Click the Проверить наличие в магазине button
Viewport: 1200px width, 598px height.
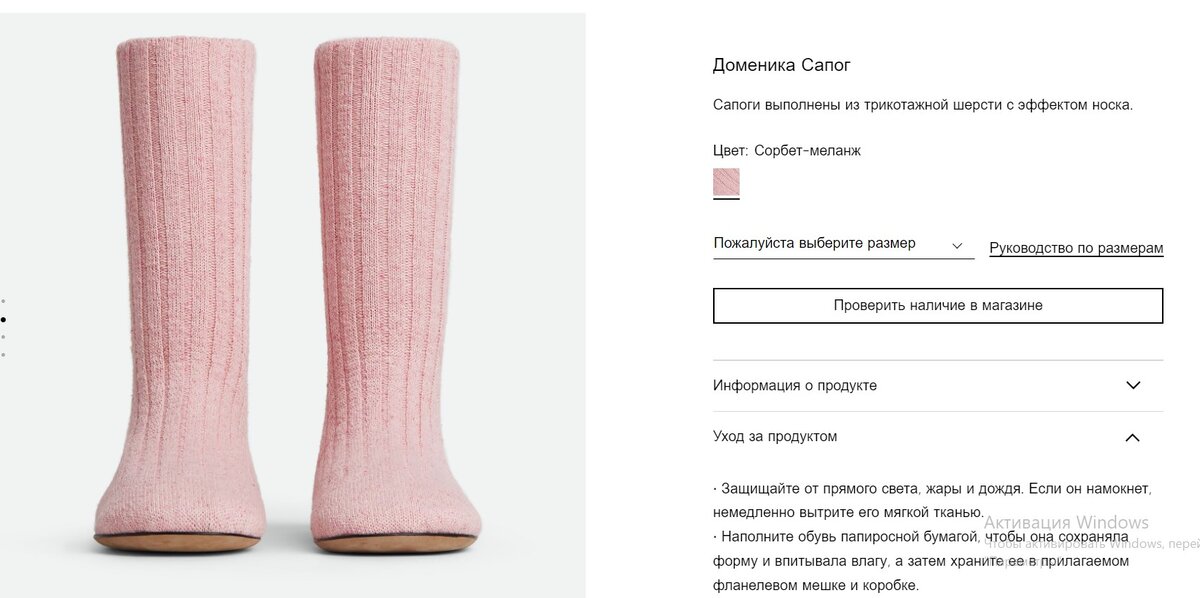[938, 306]
